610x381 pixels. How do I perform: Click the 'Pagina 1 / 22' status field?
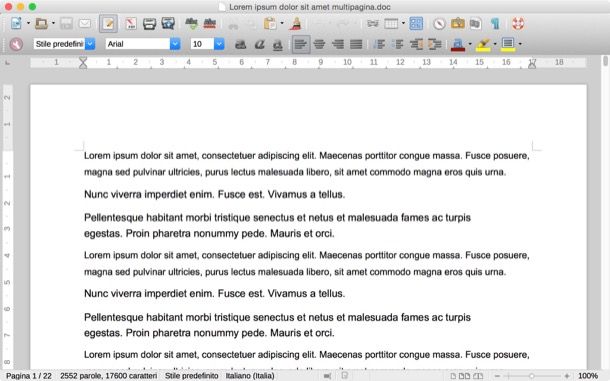(x=29, y=376)
